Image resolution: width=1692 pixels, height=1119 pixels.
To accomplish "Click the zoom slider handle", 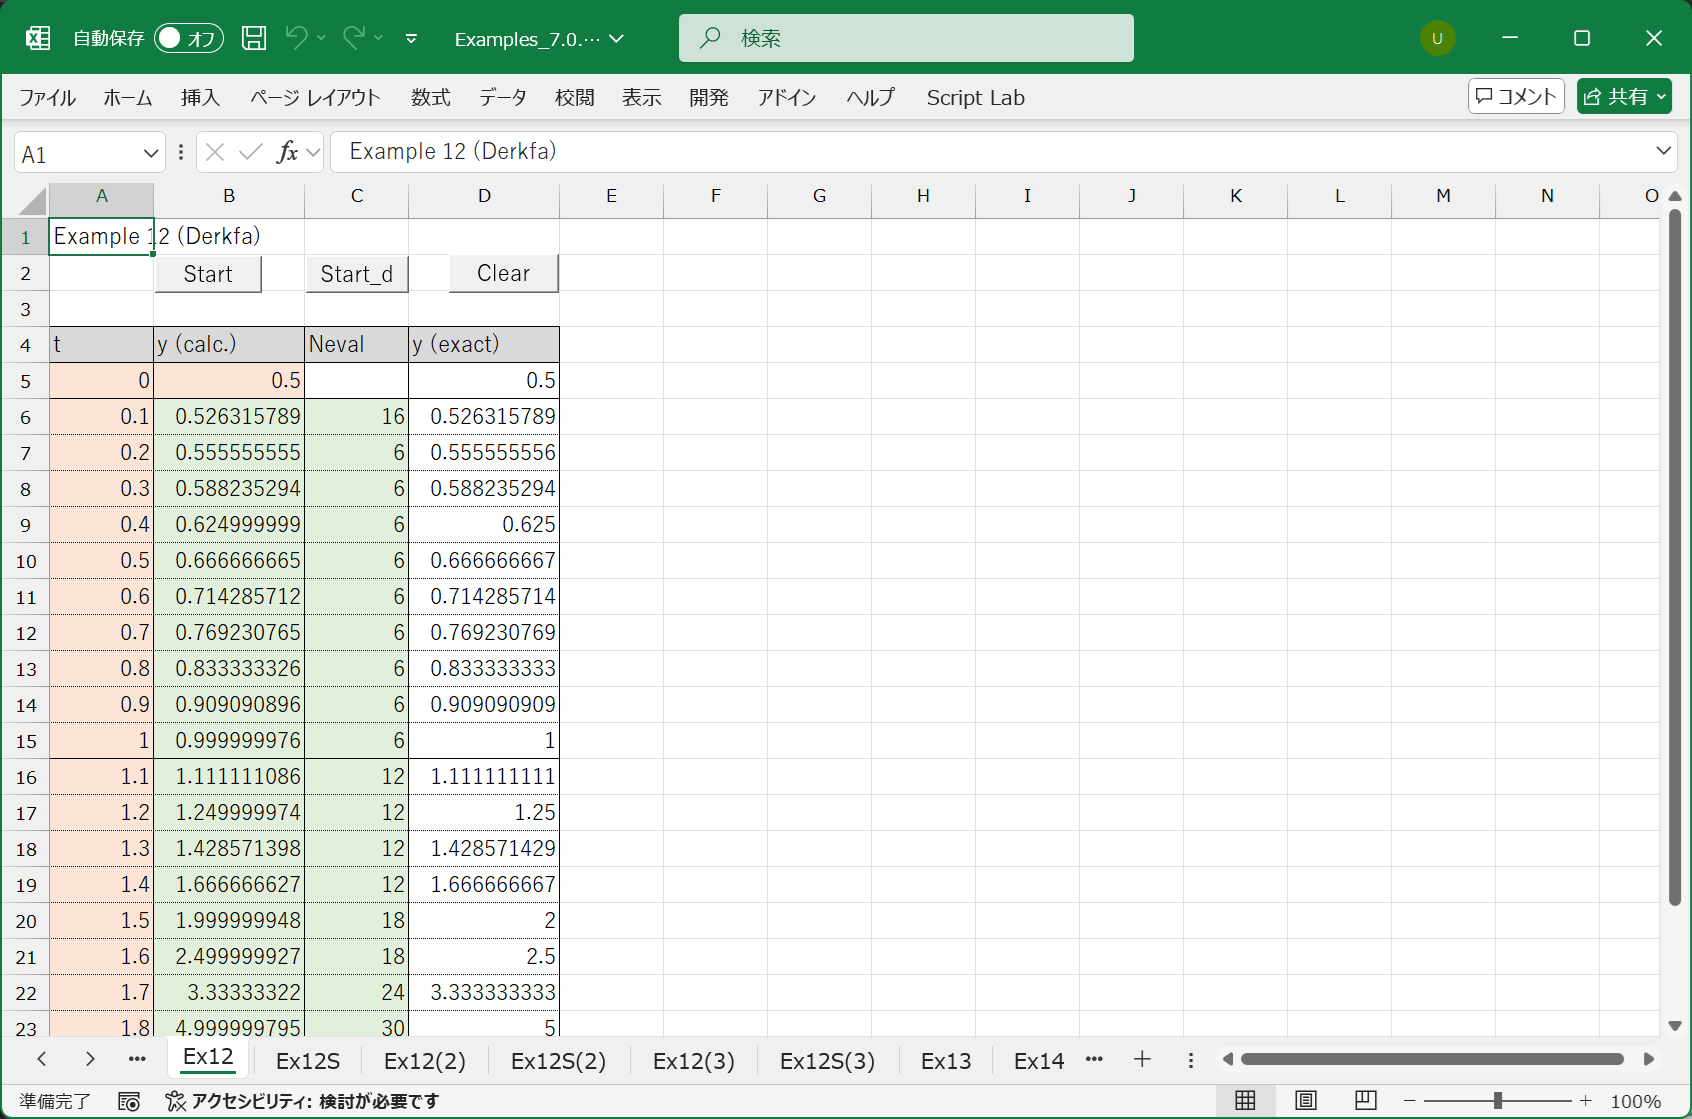I will pyautogui.click(x=1497, y=1101).
